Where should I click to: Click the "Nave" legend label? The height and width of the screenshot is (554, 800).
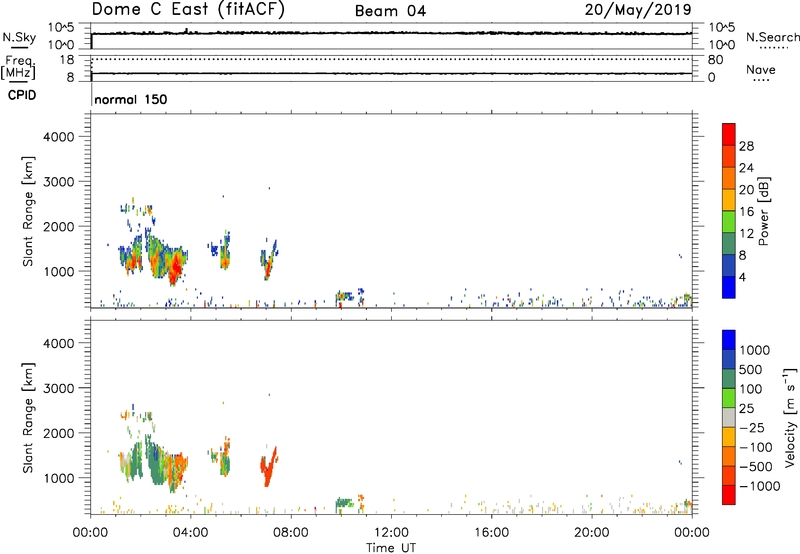[761, 69]
